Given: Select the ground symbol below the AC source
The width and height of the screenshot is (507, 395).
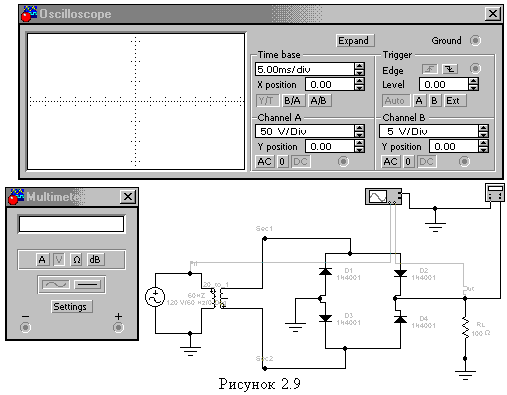Looking at the screenshot, I should tap(190, 351).
